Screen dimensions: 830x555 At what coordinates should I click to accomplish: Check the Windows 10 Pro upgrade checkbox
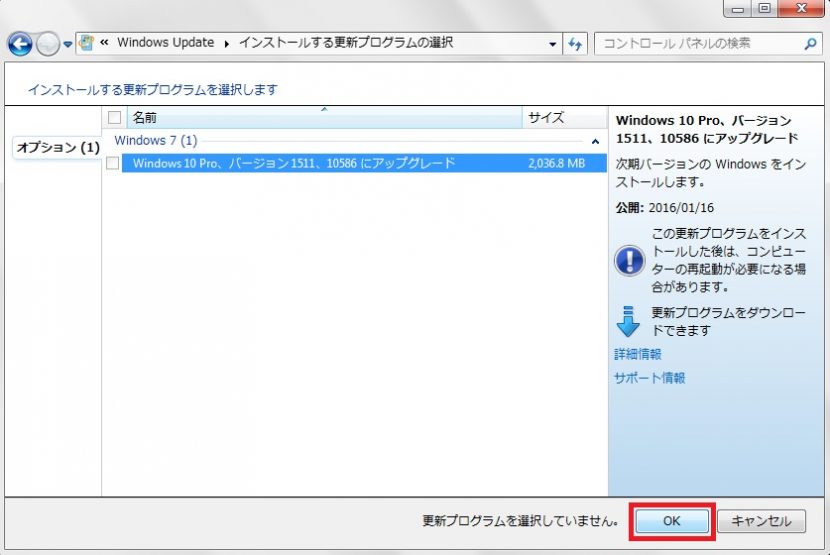113,163
